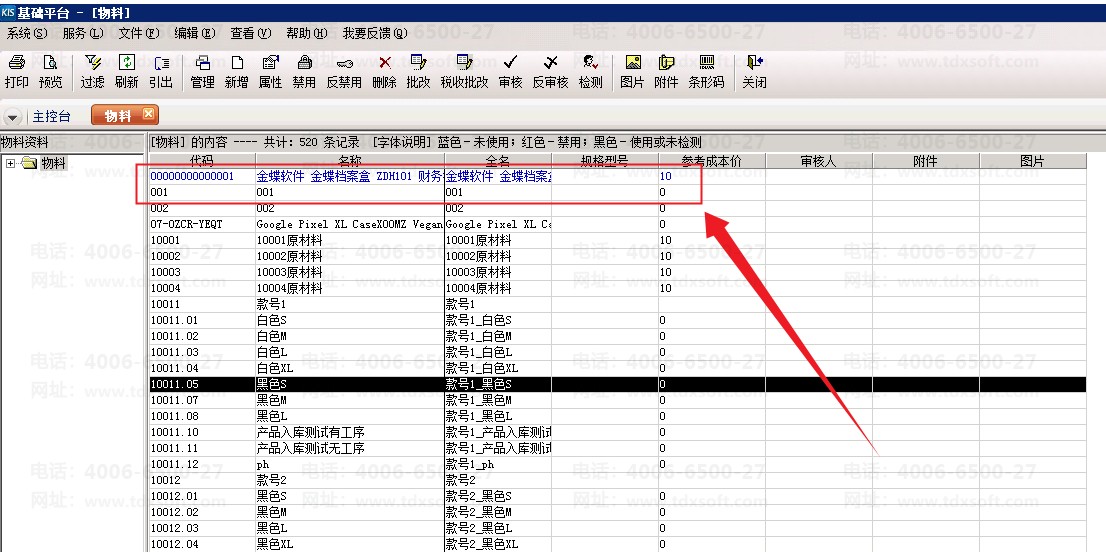Open the 系统 menu
Viewport: 1106px width, 552px height.
(26, 33)
